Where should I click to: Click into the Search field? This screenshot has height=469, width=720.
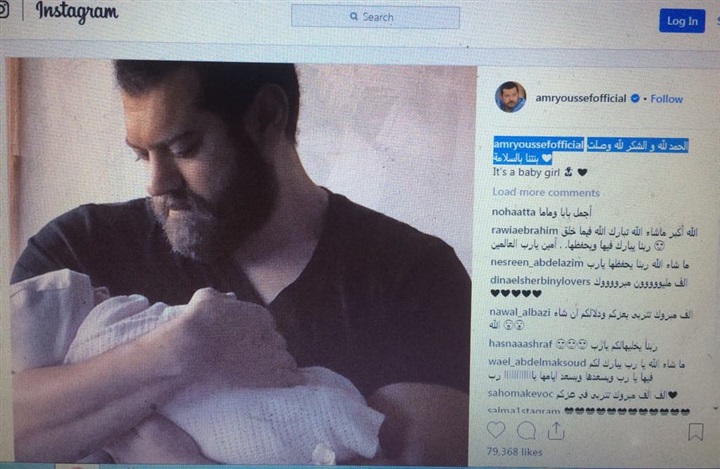pyautogui.click(x=375, y=17)
